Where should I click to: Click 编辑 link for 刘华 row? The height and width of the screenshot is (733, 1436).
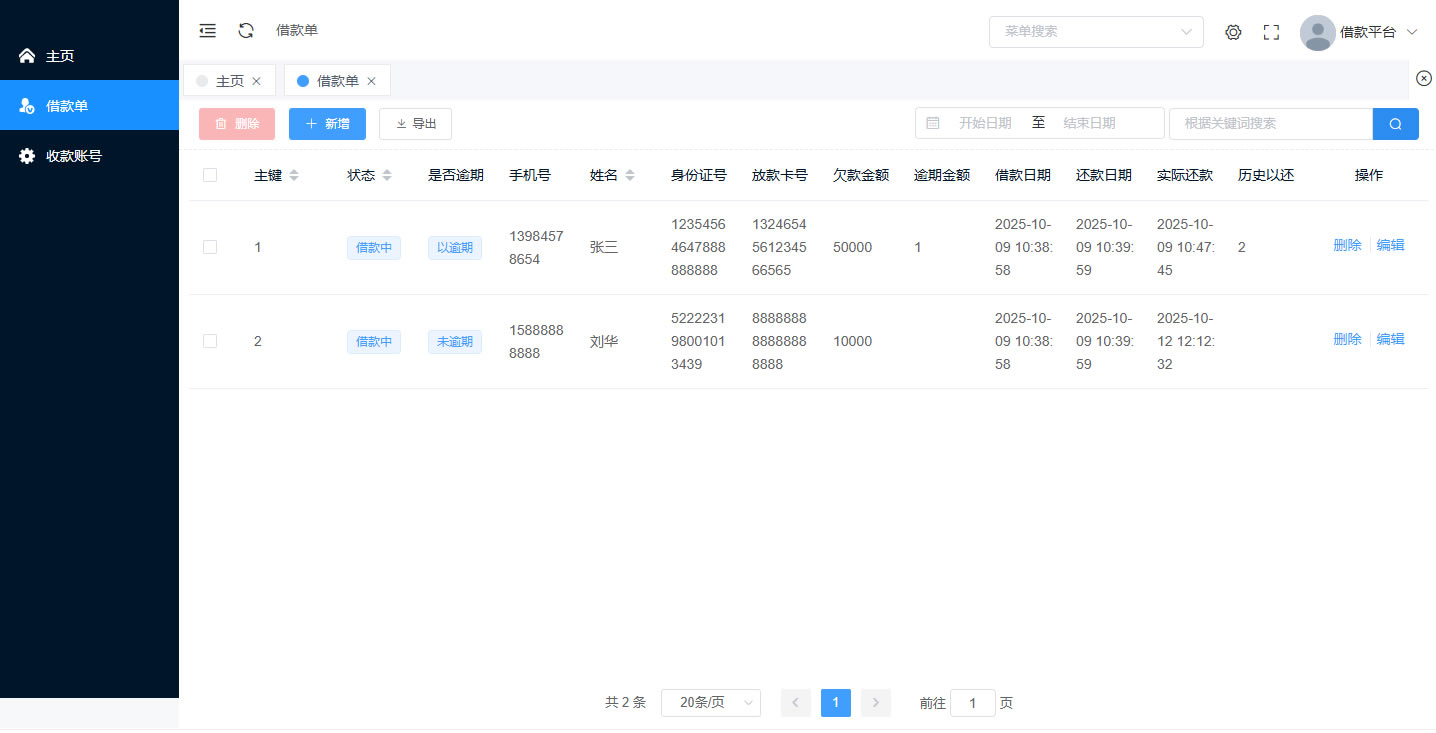pyautogui.click(x=1390, y=339)
